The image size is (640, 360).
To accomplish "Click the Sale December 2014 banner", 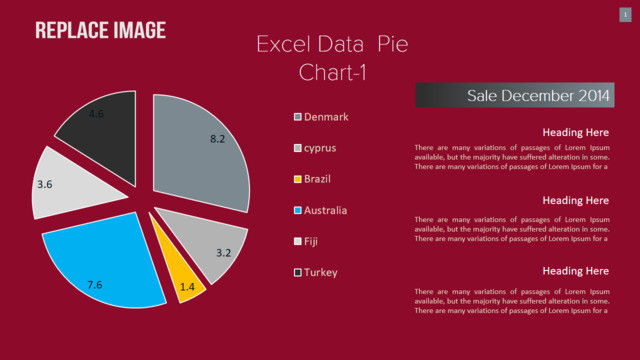I will (x=515, y=95).
